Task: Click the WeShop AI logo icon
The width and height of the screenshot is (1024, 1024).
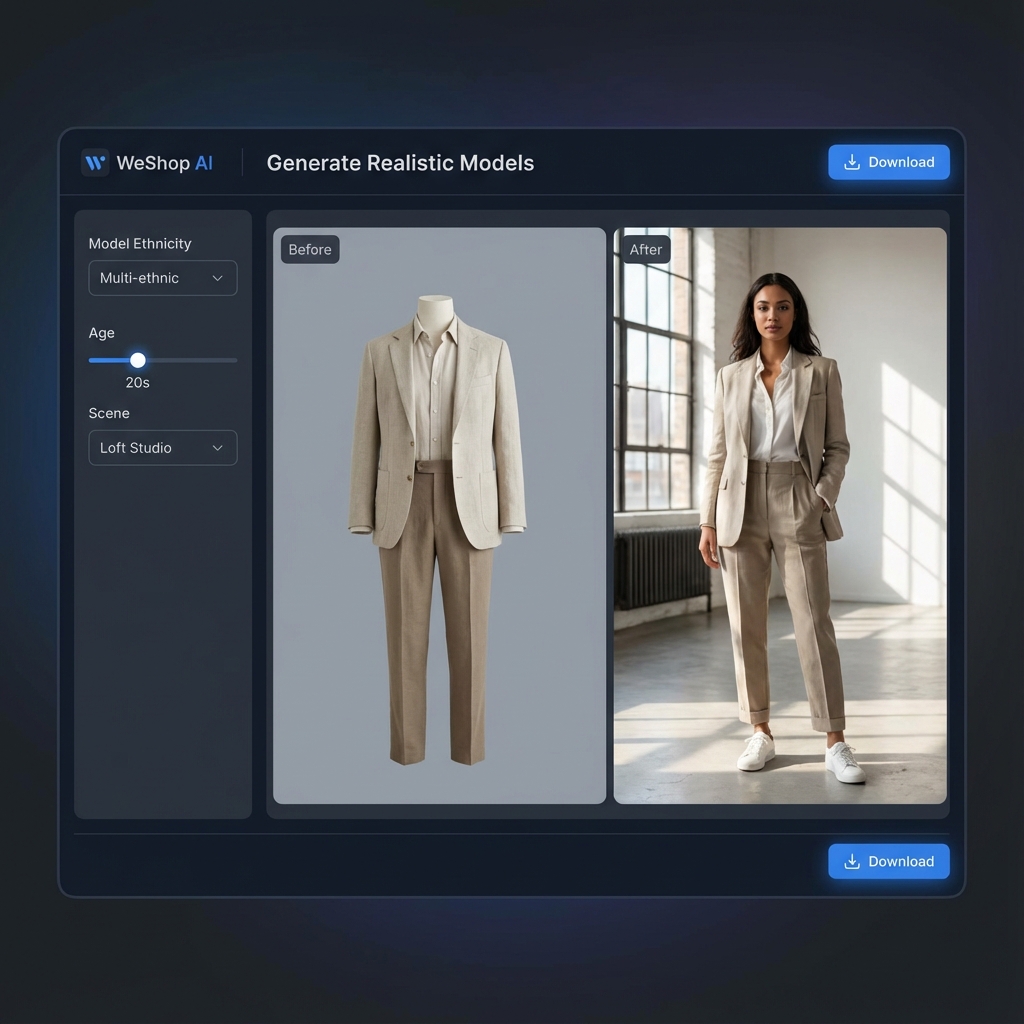Action: 95,163
